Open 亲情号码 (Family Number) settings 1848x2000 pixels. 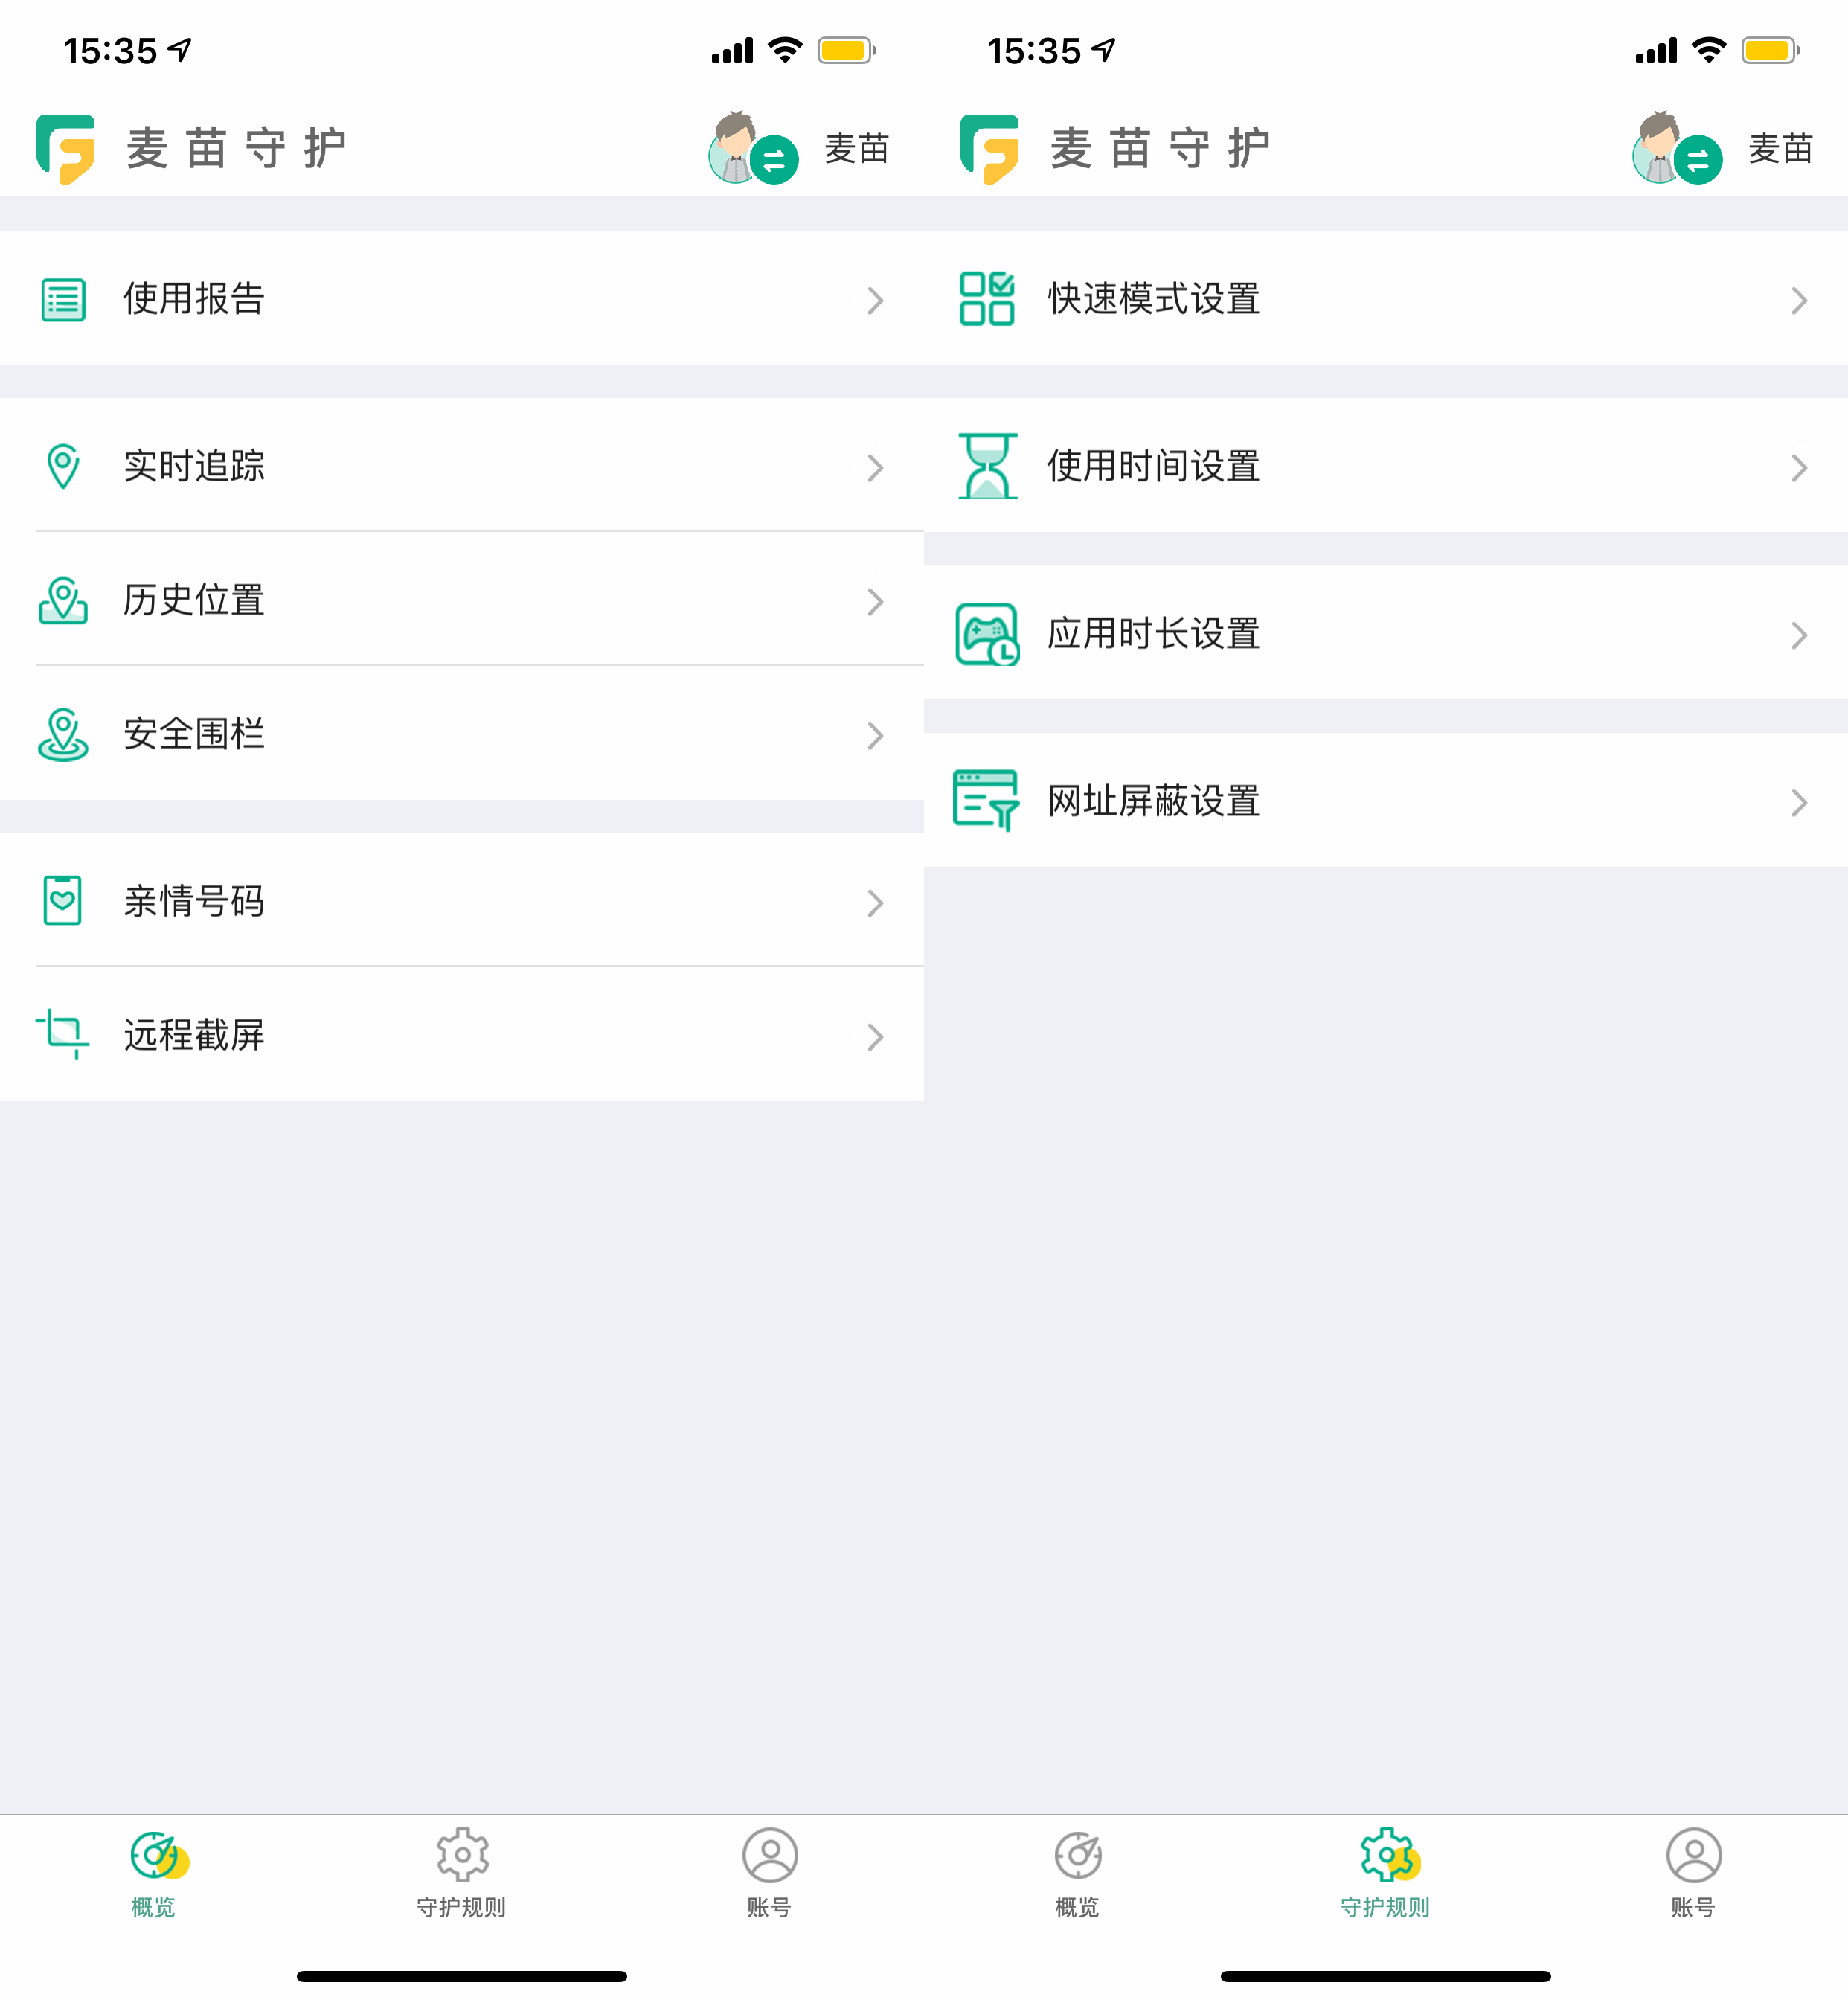tap(461, 901)
